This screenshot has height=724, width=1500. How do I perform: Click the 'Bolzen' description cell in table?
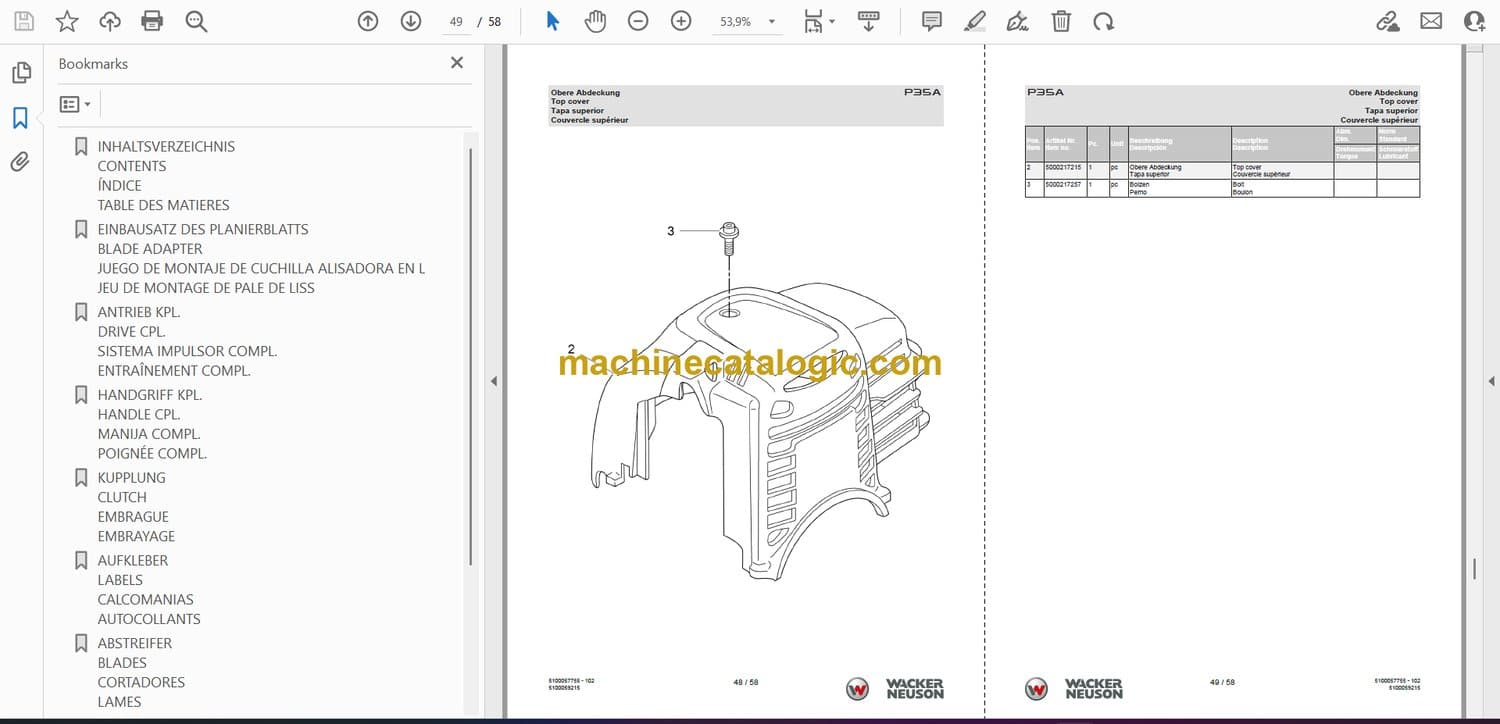click(1179, 188)
